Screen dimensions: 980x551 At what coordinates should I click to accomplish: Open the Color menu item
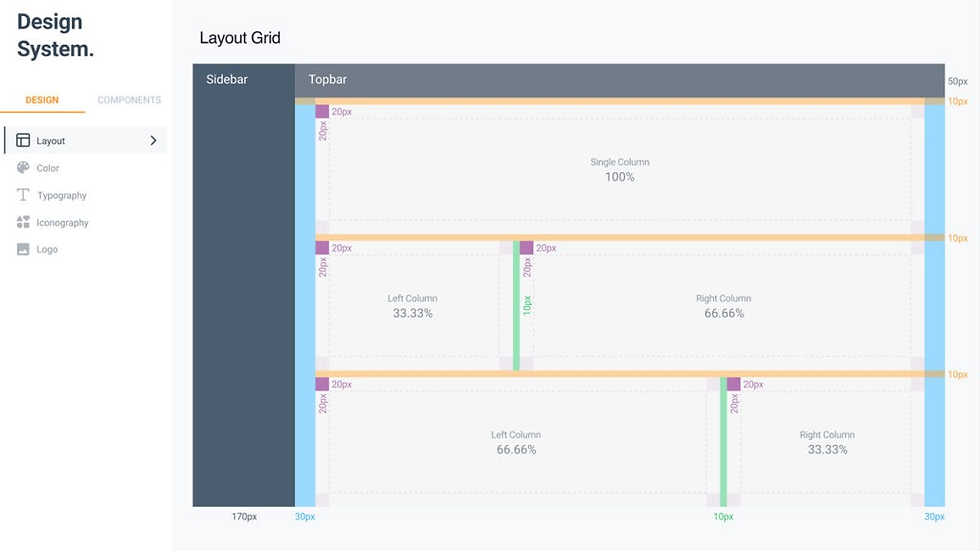click(x=48, y=168)
